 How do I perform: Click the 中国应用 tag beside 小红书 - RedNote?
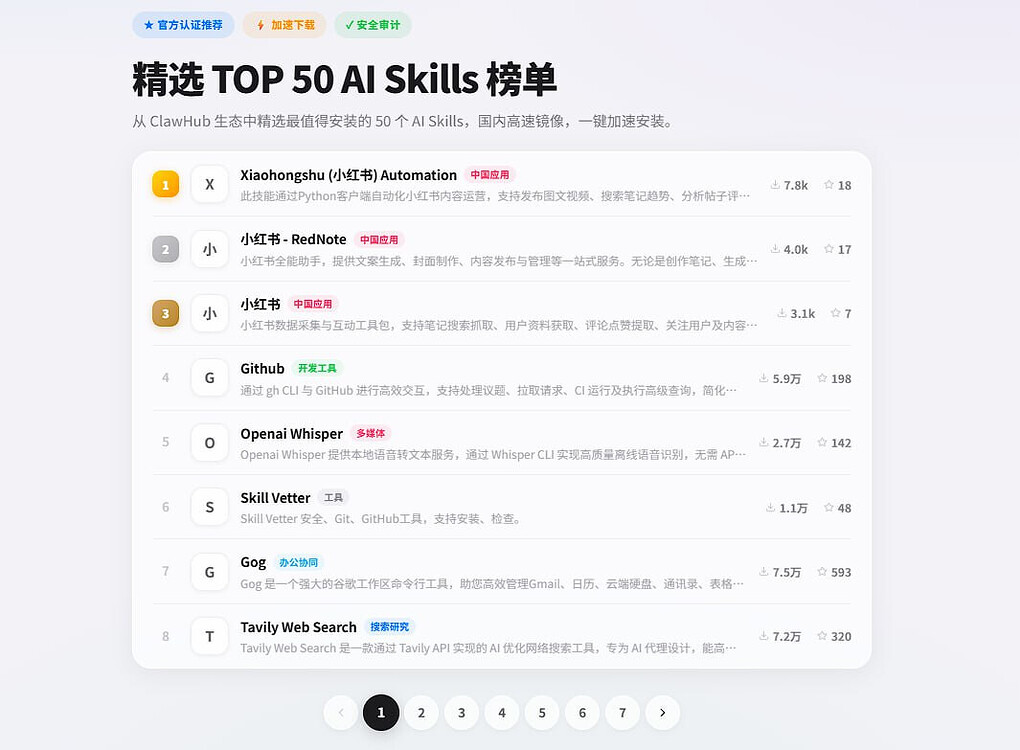(379, 239)
